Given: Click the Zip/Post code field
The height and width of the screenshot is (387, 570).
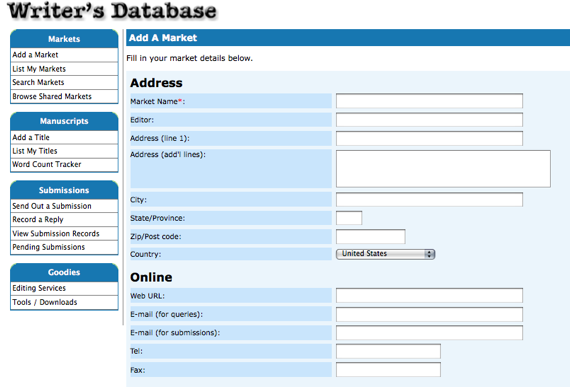Looking at the screenshot, I should click(x=370, y=237).
